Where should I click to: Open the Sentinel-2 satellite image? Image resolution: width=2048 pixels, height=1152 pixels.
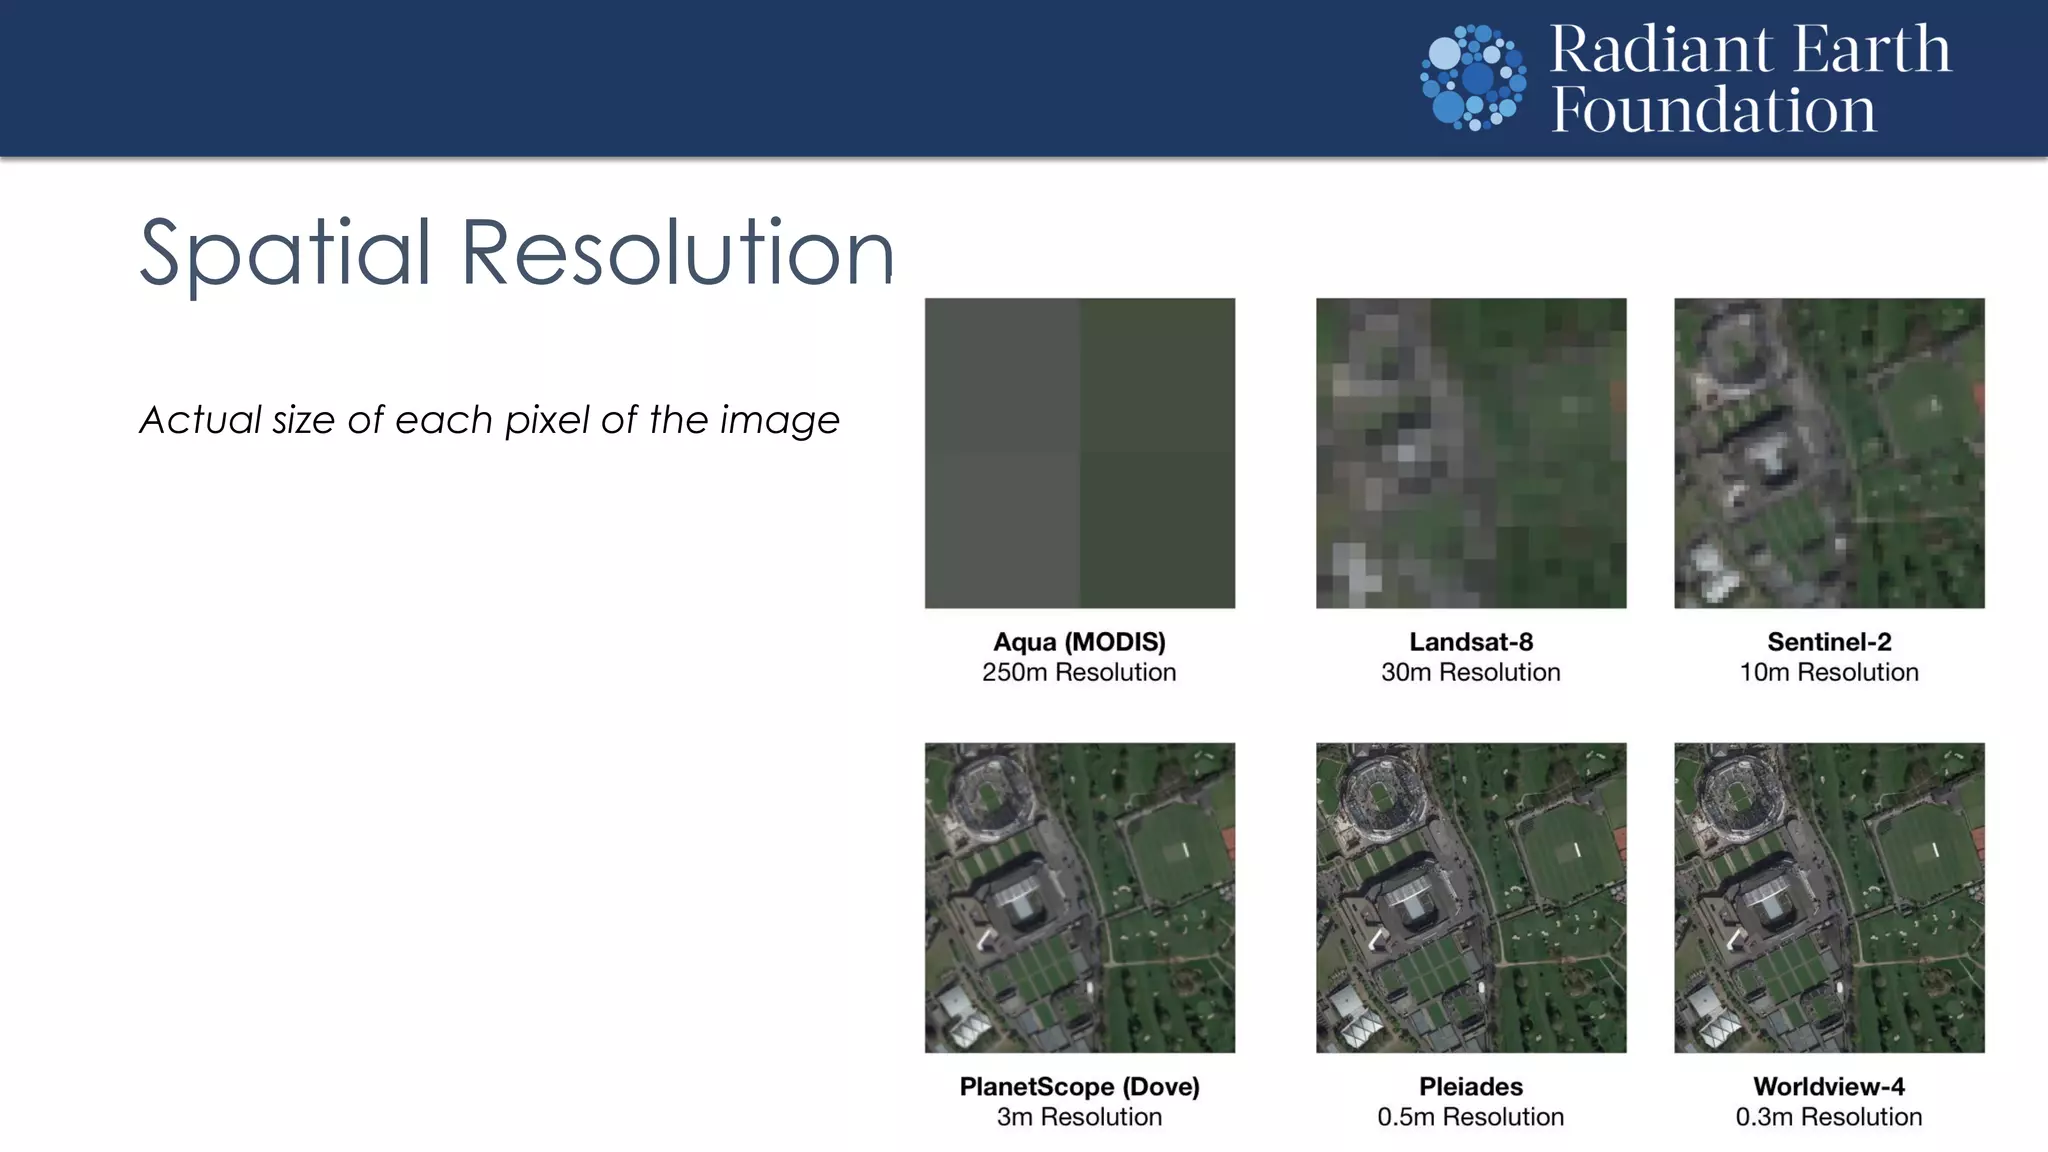1830,453
